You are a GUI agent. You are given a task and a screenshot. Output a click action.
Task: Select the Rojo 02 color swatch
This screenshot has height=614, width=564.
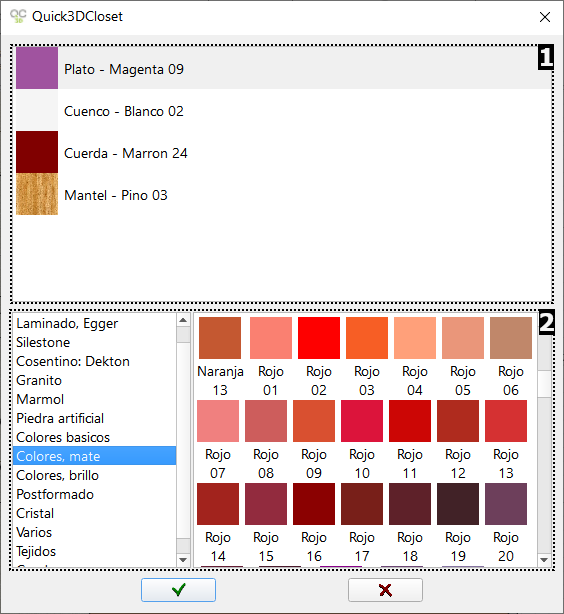tap(319, 338)
